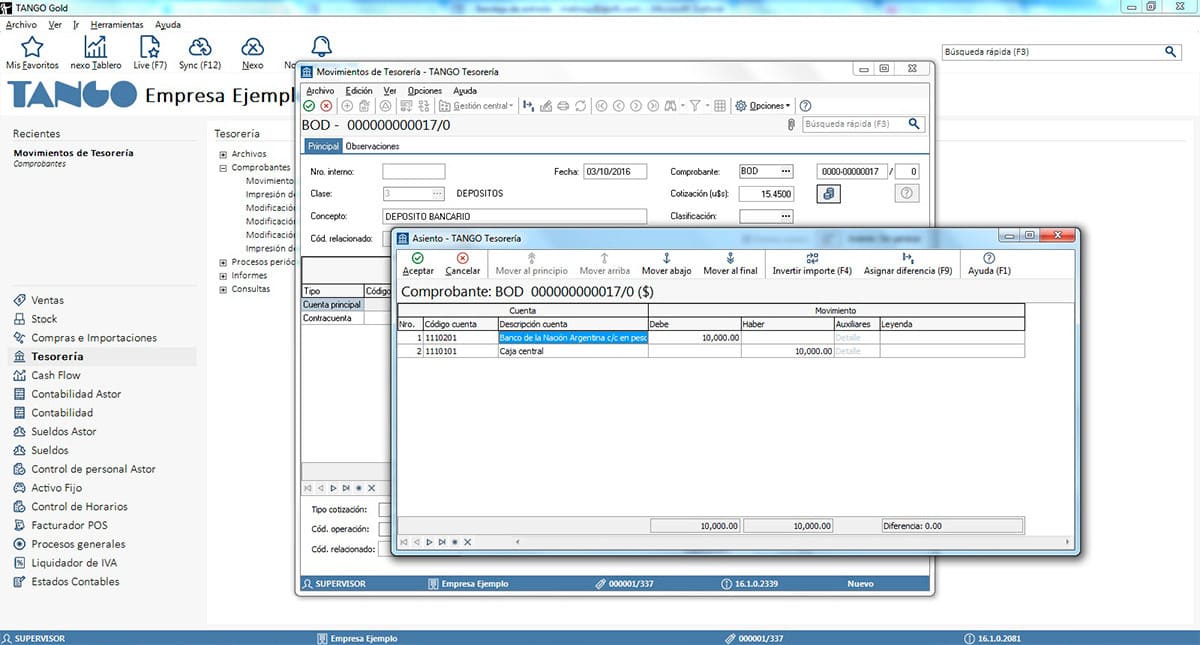Click the Concepto field DEPOSITO BANCARIO

tap(516, 216)
